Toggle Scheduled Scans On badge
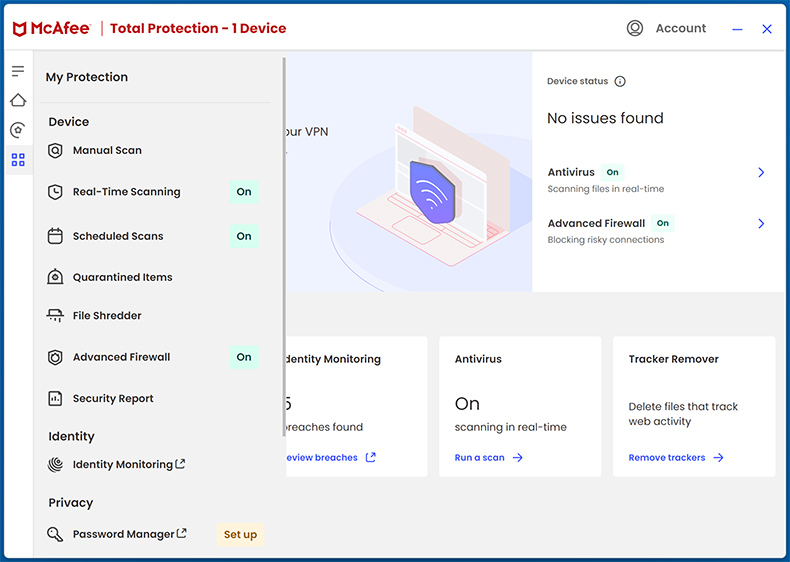Image resolution: width=790 pixels, height=562 pixels. click(x=244, y=236)
